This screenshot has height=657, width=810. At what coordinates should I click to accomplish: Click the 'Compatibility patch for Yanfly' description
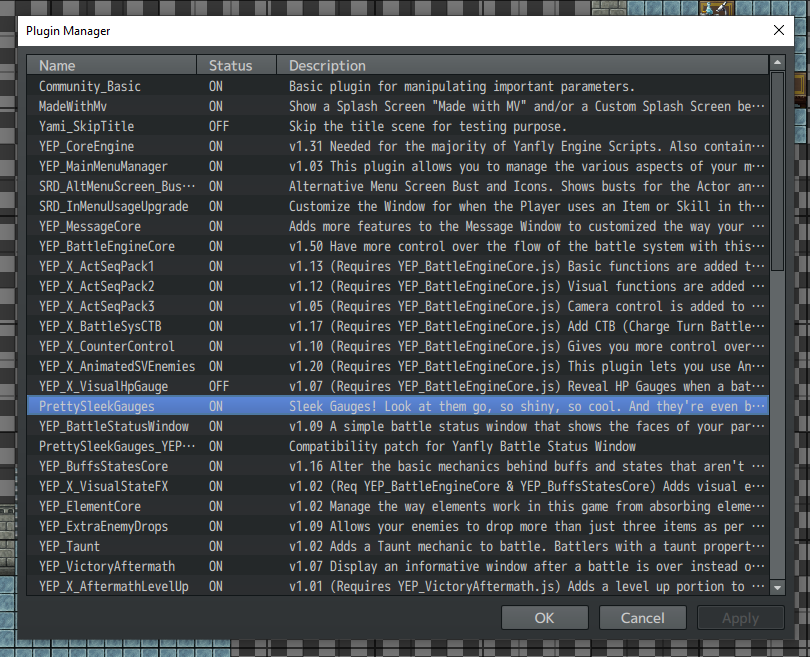[x=462, y=447]
